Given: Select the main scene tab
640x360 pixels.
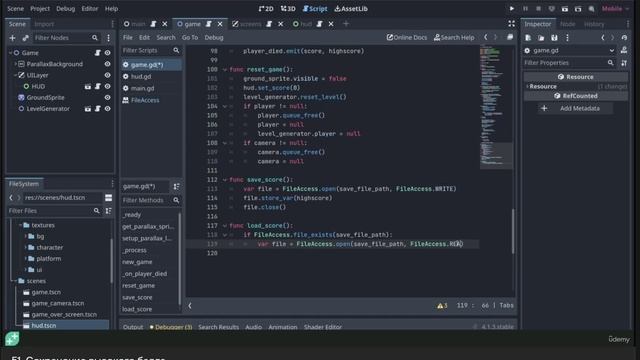Looking at the screenshot, I should 138,24.
